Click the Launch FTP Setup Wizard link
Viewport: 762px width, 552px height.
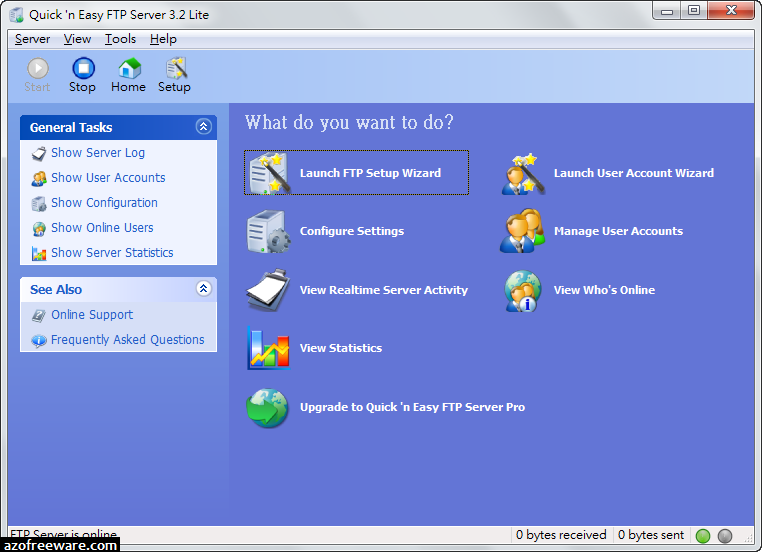pos(370,173)
